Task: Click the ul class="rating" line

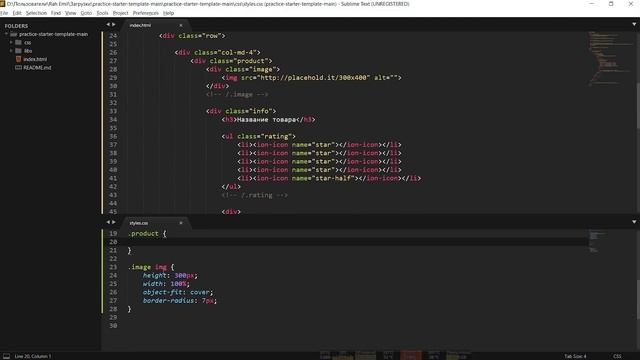Action: (x=258, y=136)
